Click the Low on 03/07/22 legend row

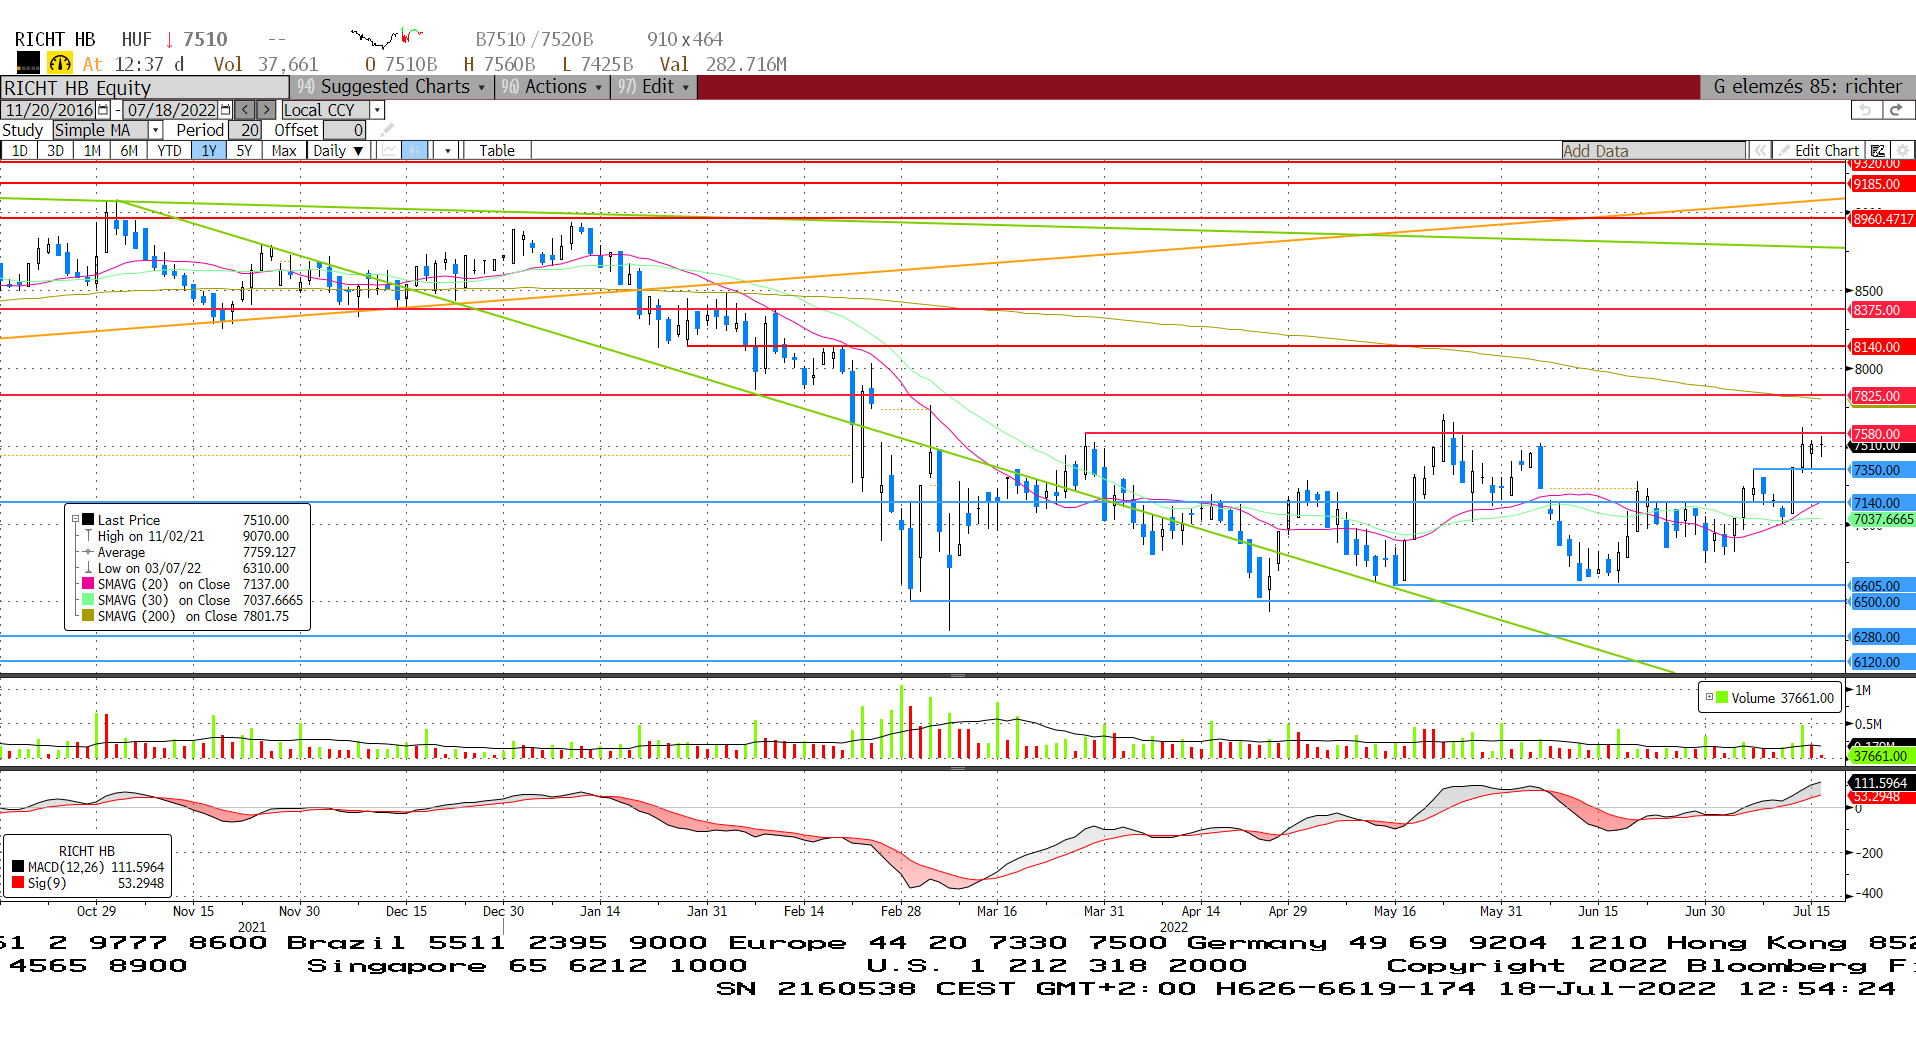187,568
